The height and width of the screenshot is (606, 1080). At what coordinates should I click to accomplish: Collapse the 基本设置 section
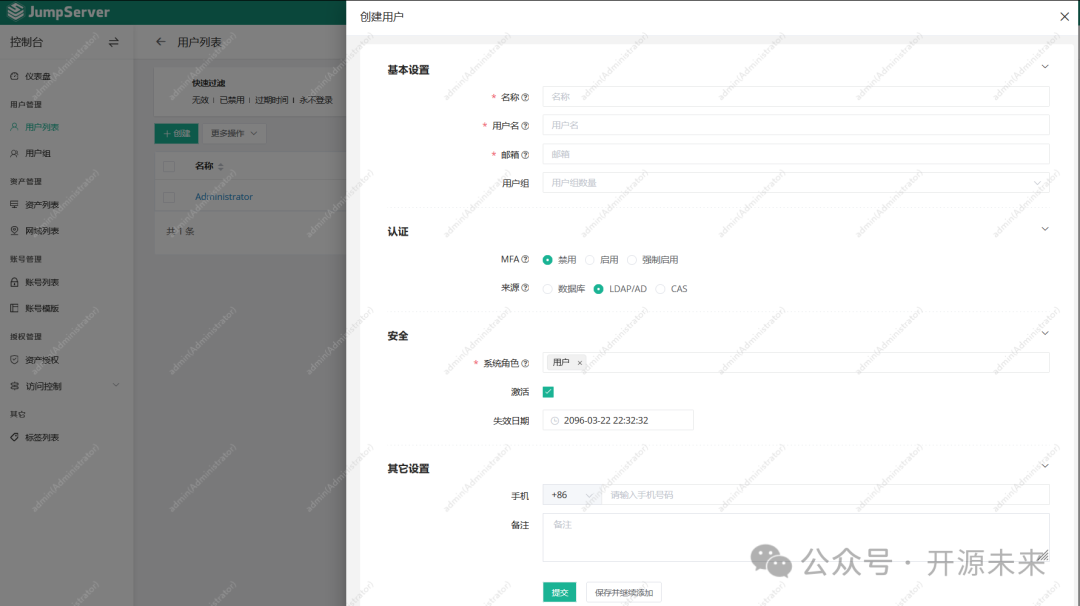coord(1045,66)
